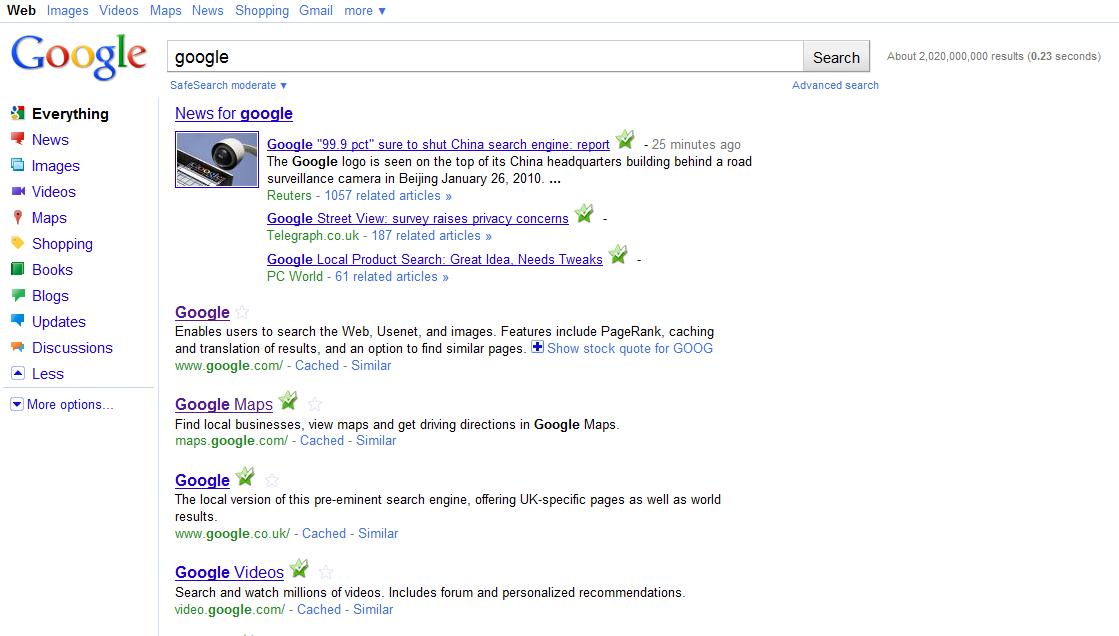Collapse the sidebar with the Less arrow
Image resolution: width=1119 pixels, height=636 pixels.
(x=18, y=373)
